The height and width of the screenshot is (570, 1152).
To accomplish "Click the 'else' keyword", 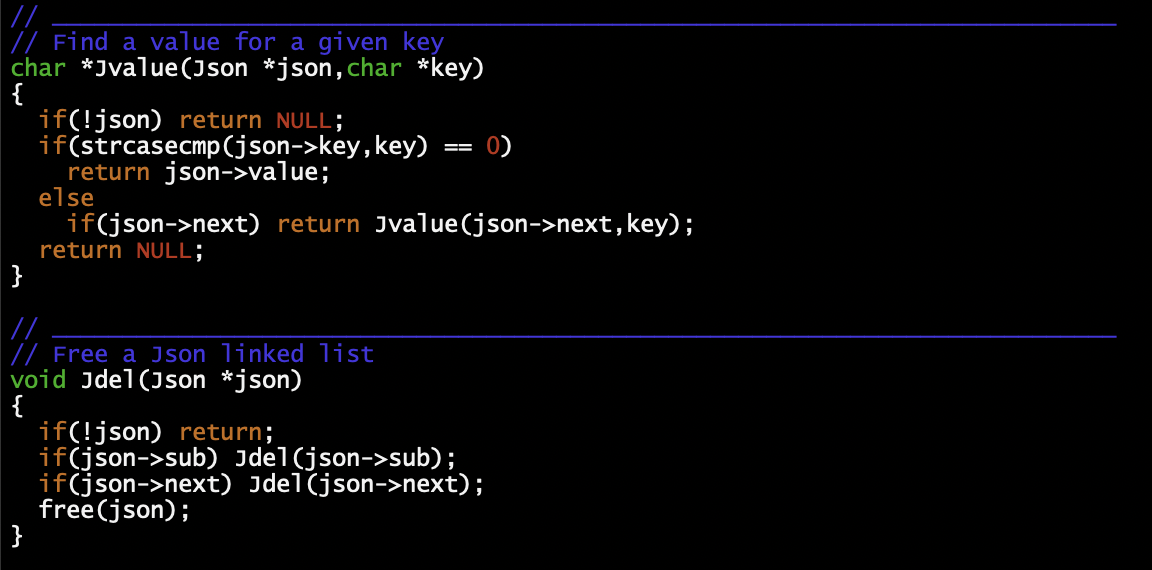I will [66, 198].
